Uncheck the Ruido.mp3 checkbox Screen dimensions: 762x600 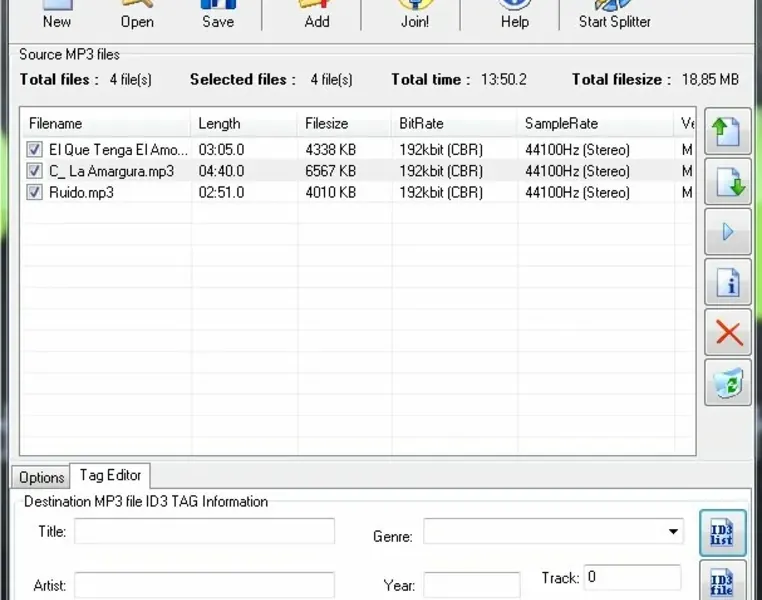(x=34, y=192)
